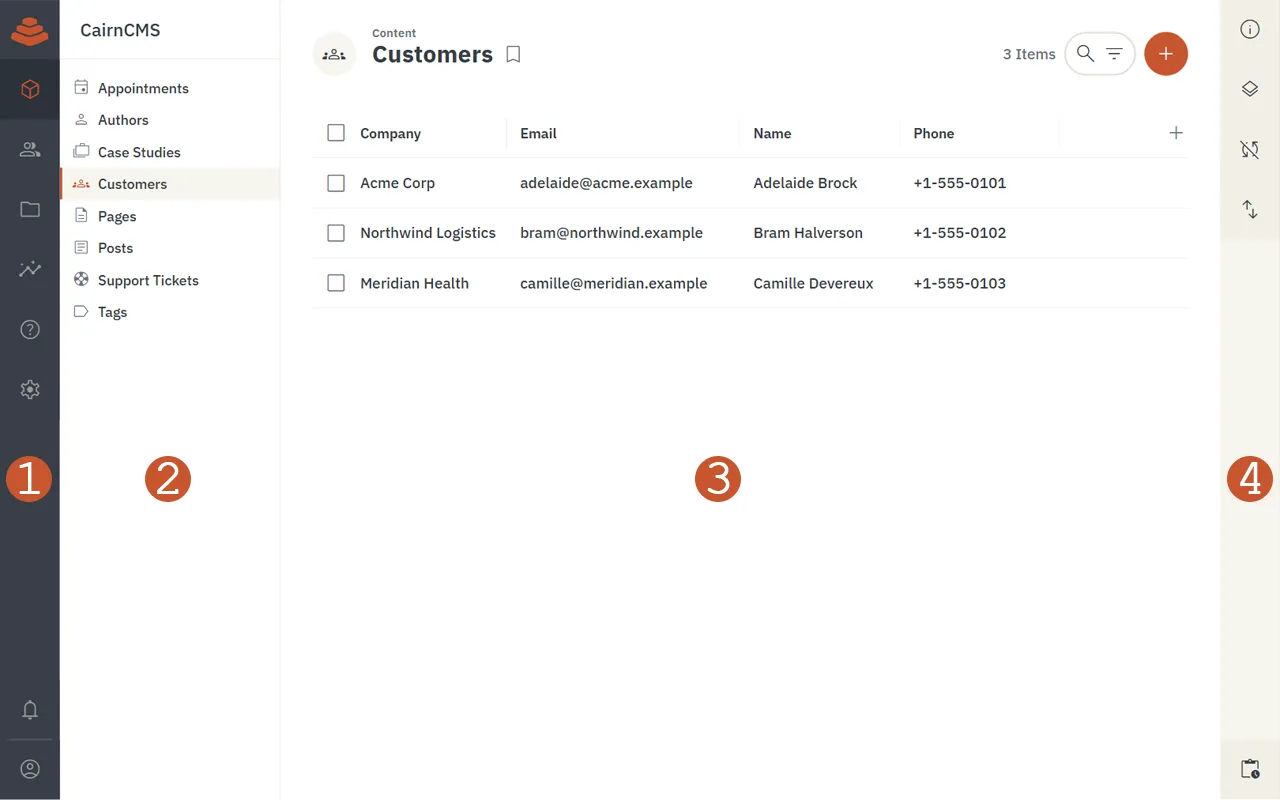Viewport: 1280px width, 800px height.
Task: Open the filter icon next to search
Action: tap(1114, 54)
